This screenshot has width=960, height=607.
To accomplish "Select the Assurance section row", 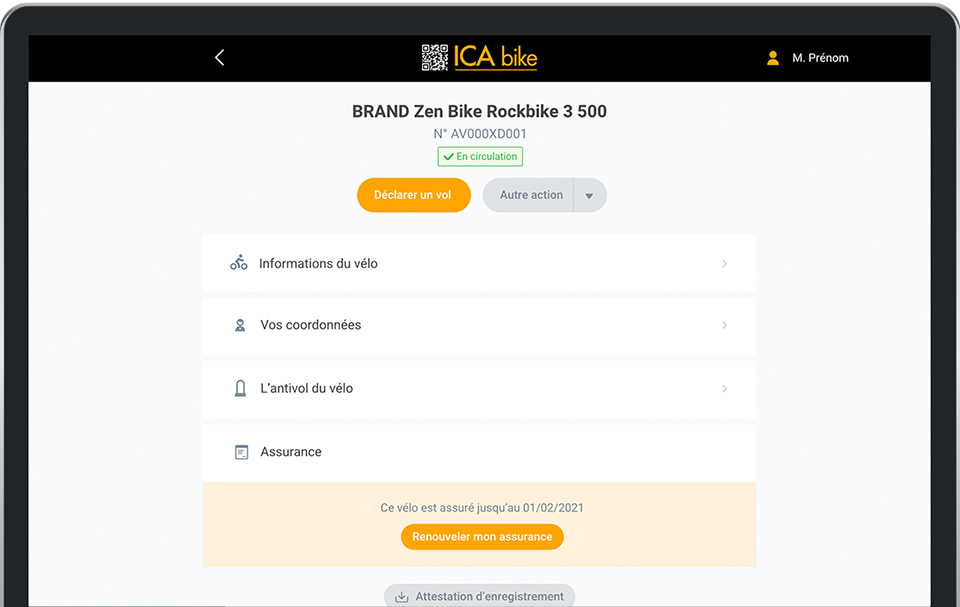I will click(x=479, y=452).
